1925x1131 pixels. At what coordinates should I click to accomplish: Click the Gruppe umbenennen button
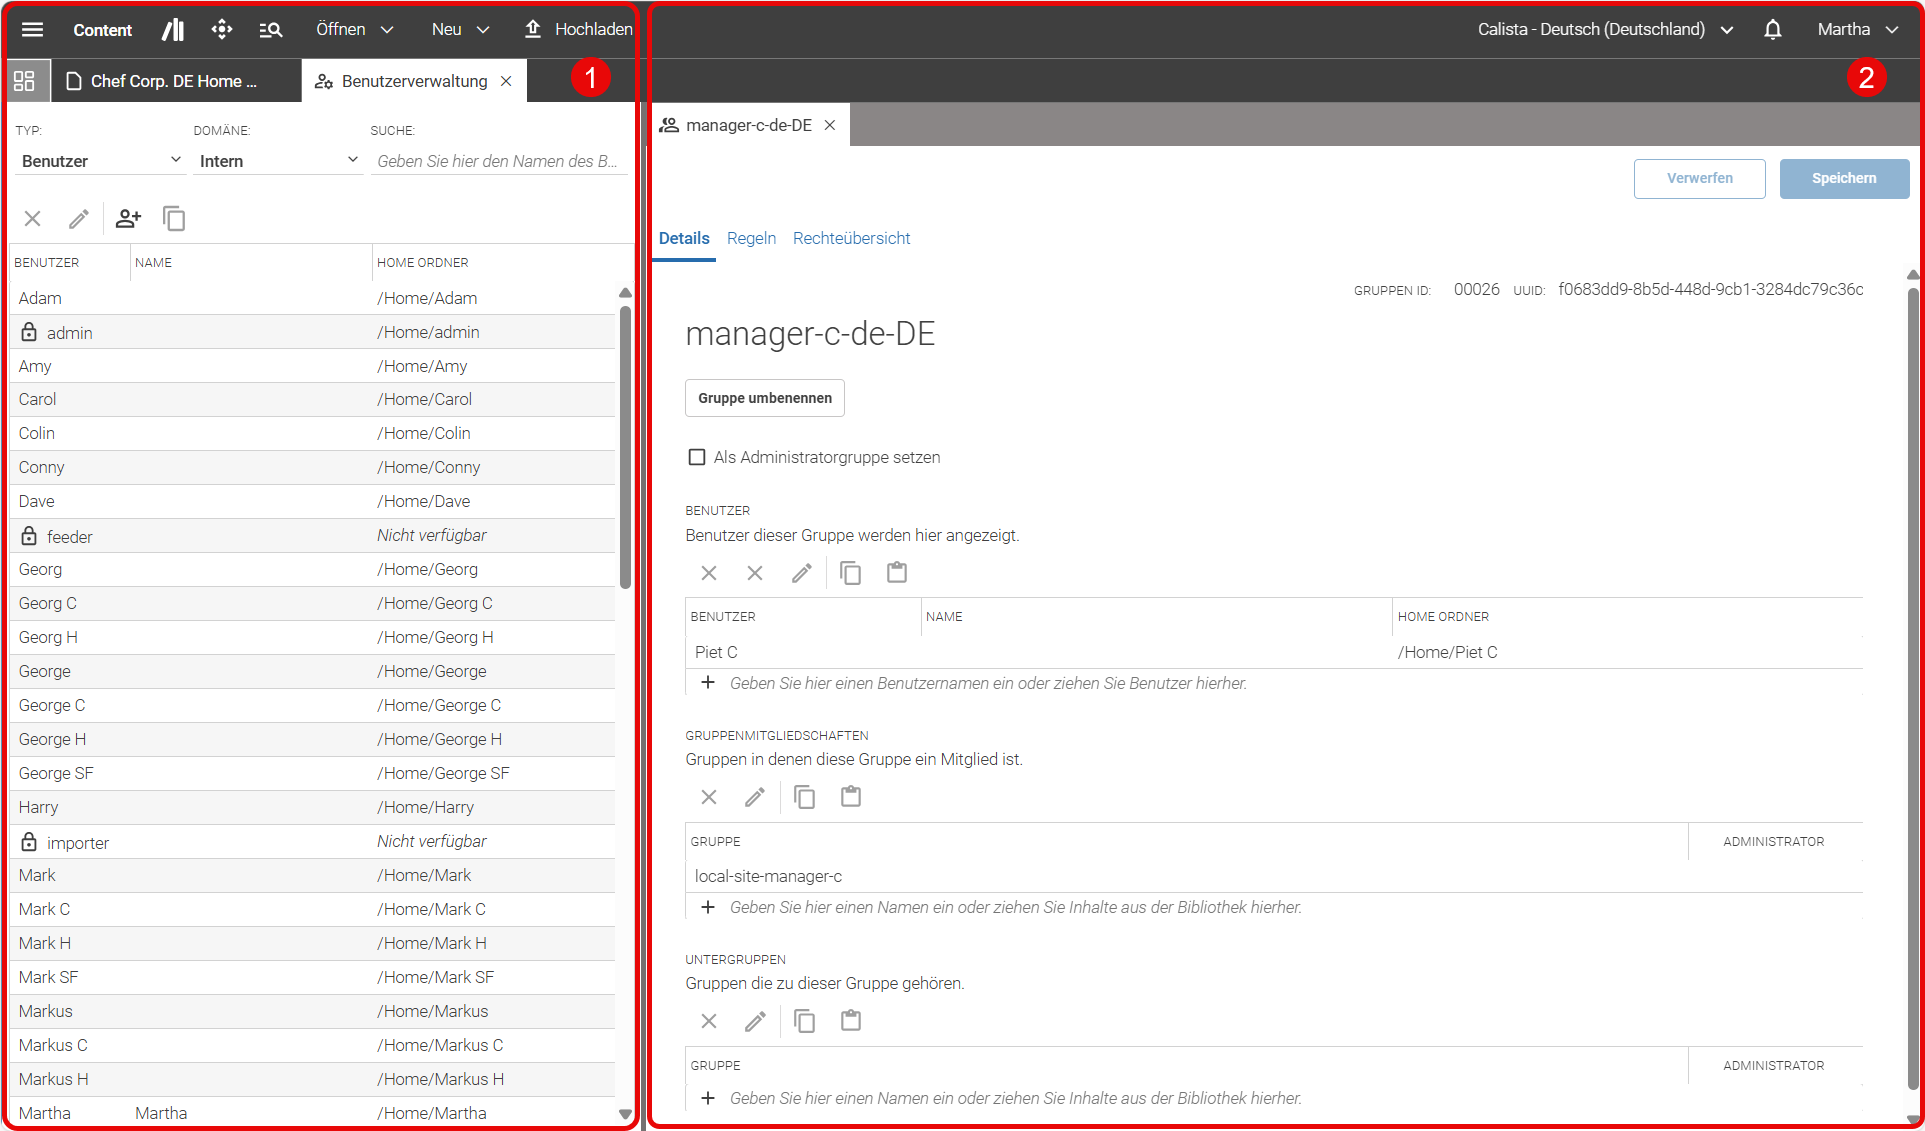tap(765, 398)
